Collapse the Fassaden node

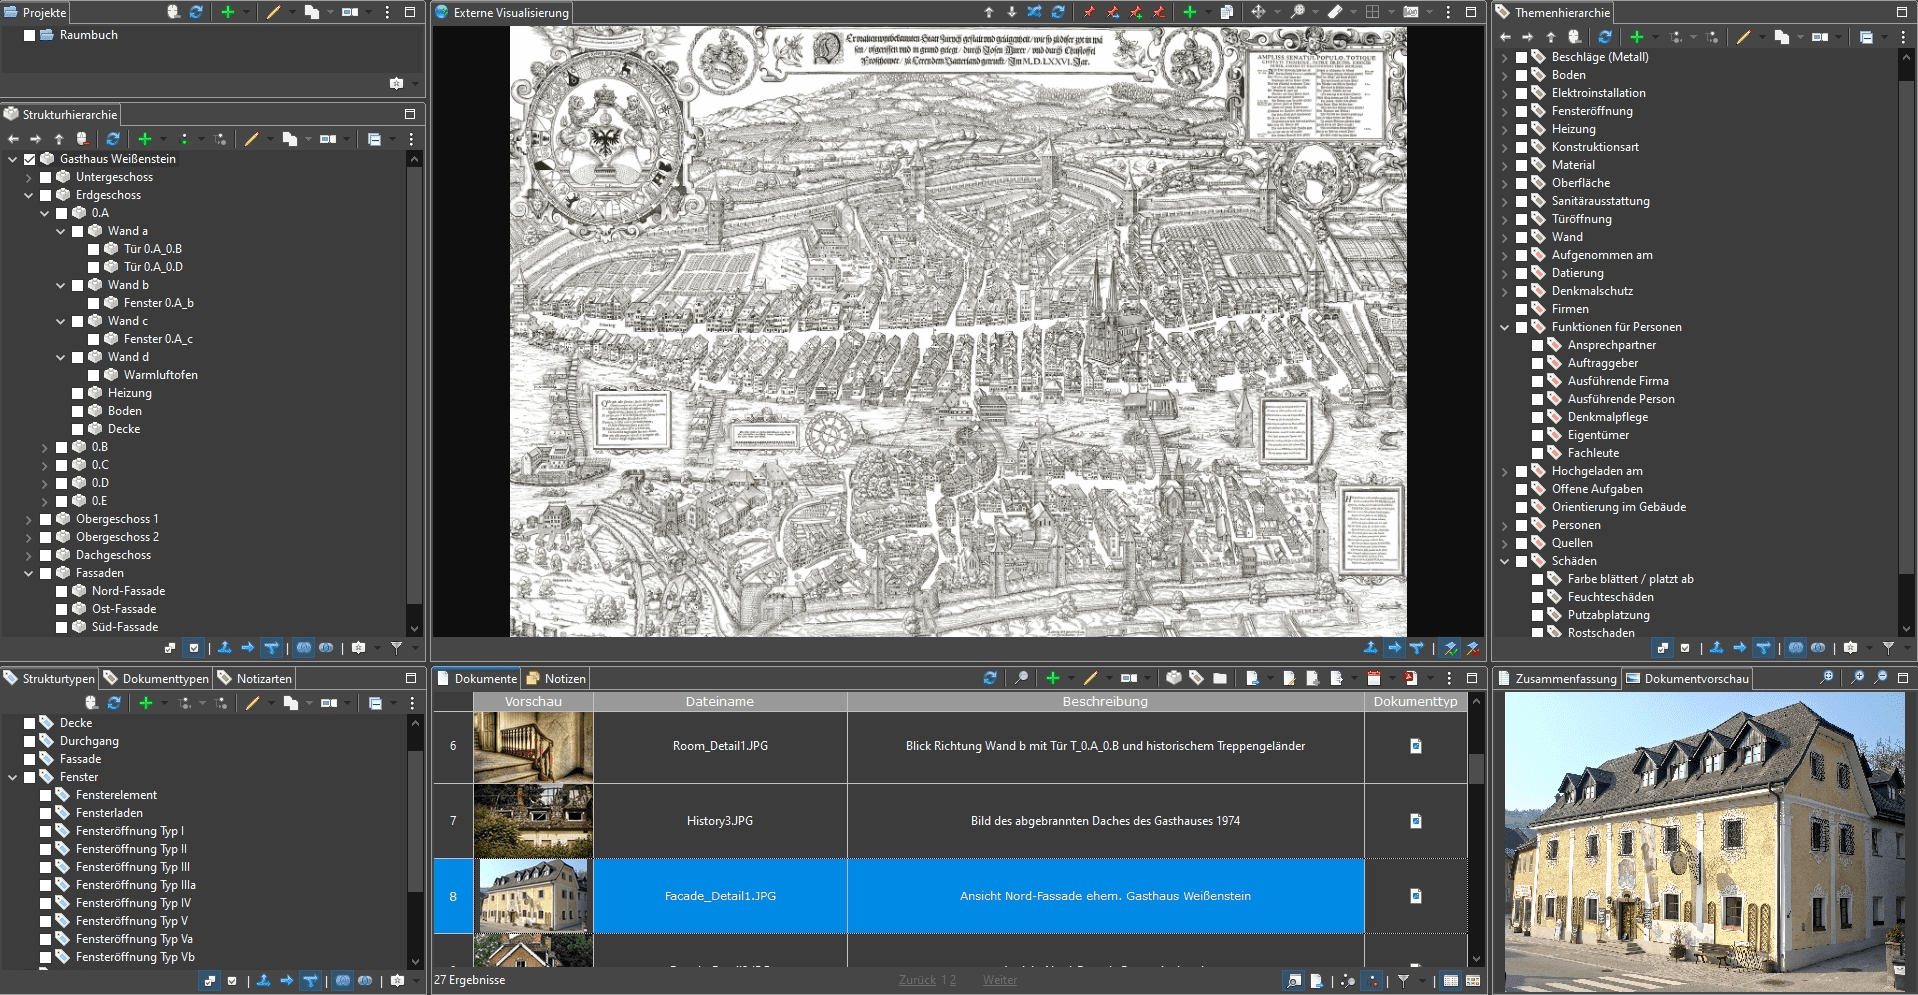(x=29, y=573)
